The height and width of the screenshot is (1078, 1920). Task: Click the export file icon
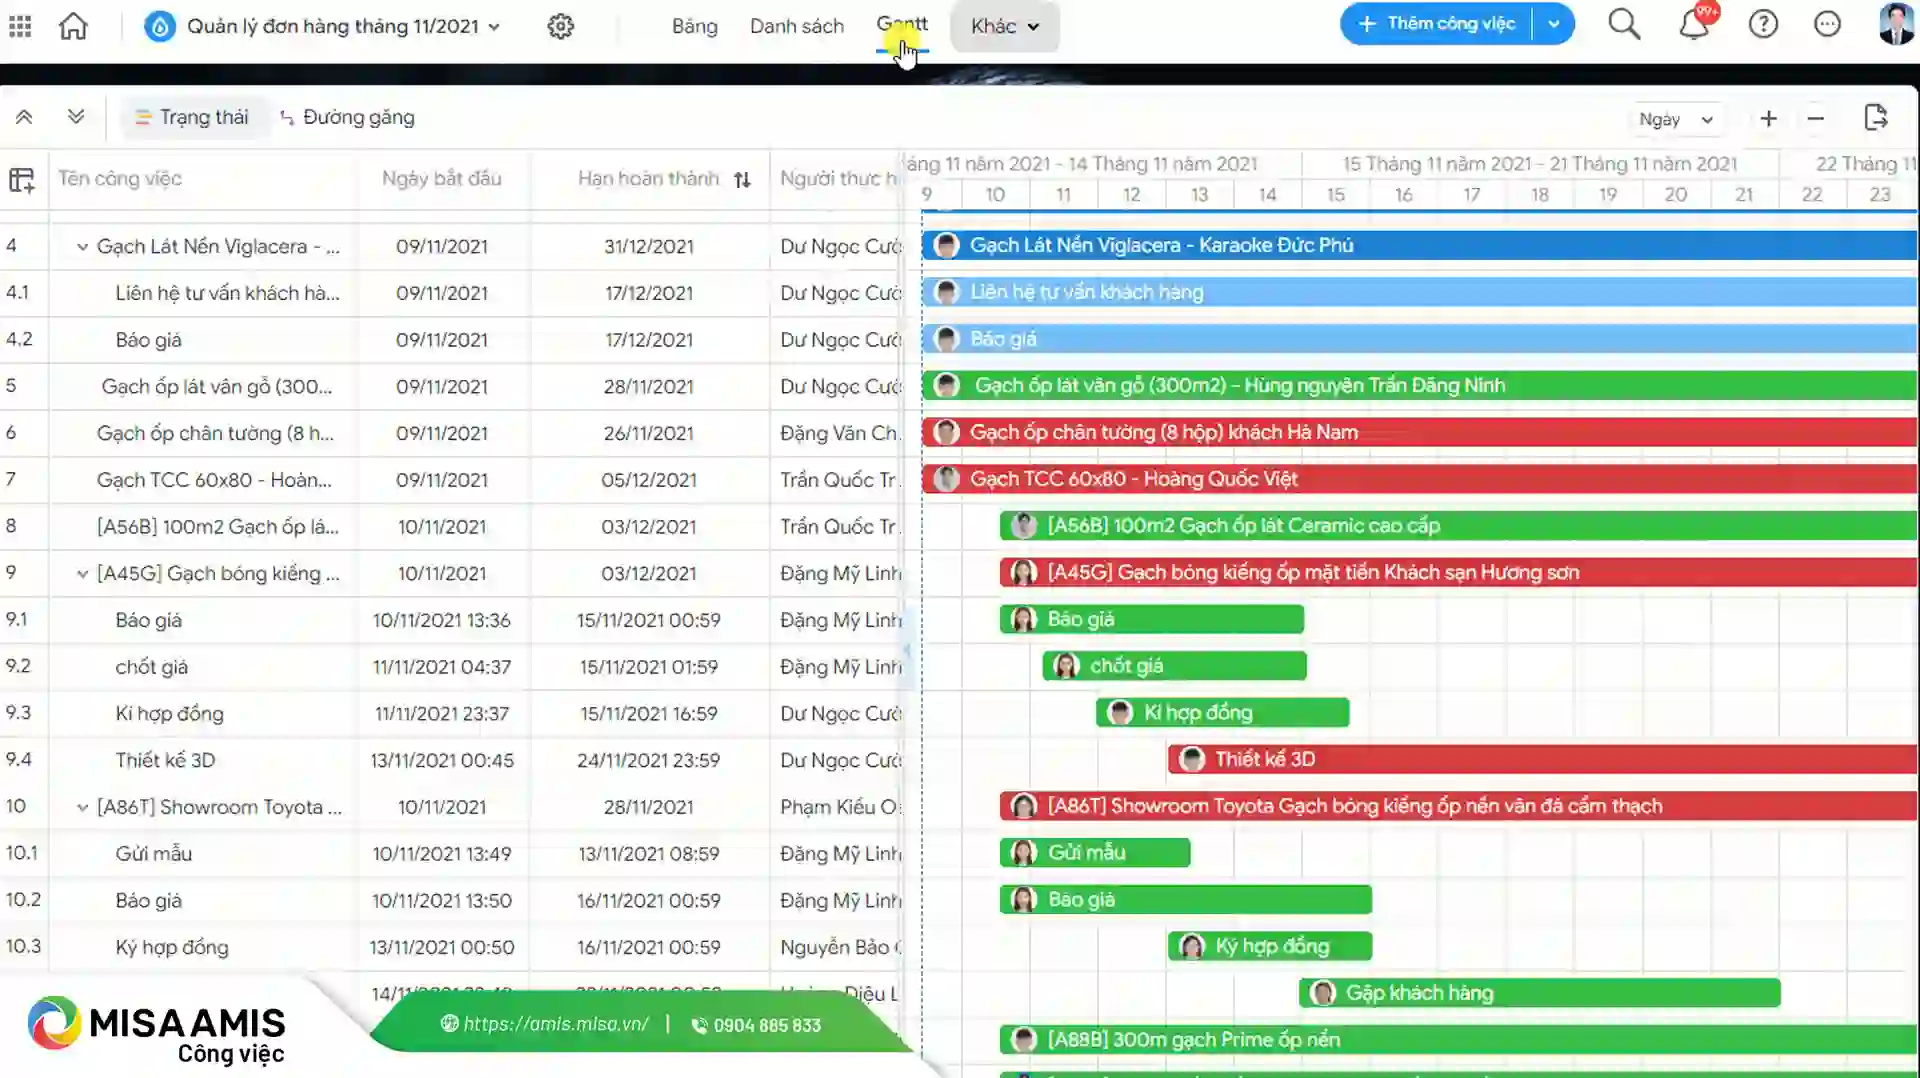click(x=1876, y=118)
